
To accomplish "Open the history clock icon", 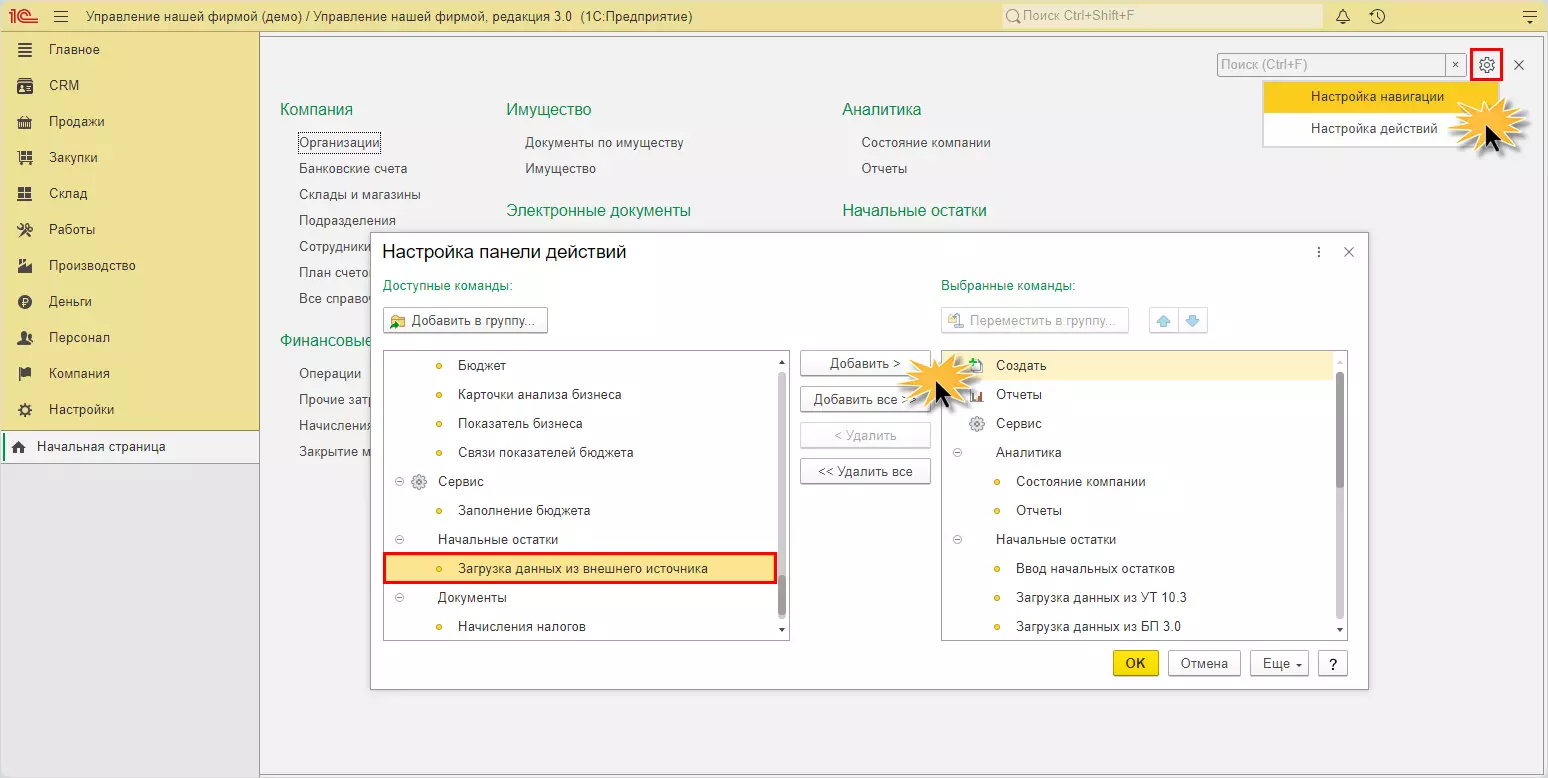I will [x=1377, y=16].
